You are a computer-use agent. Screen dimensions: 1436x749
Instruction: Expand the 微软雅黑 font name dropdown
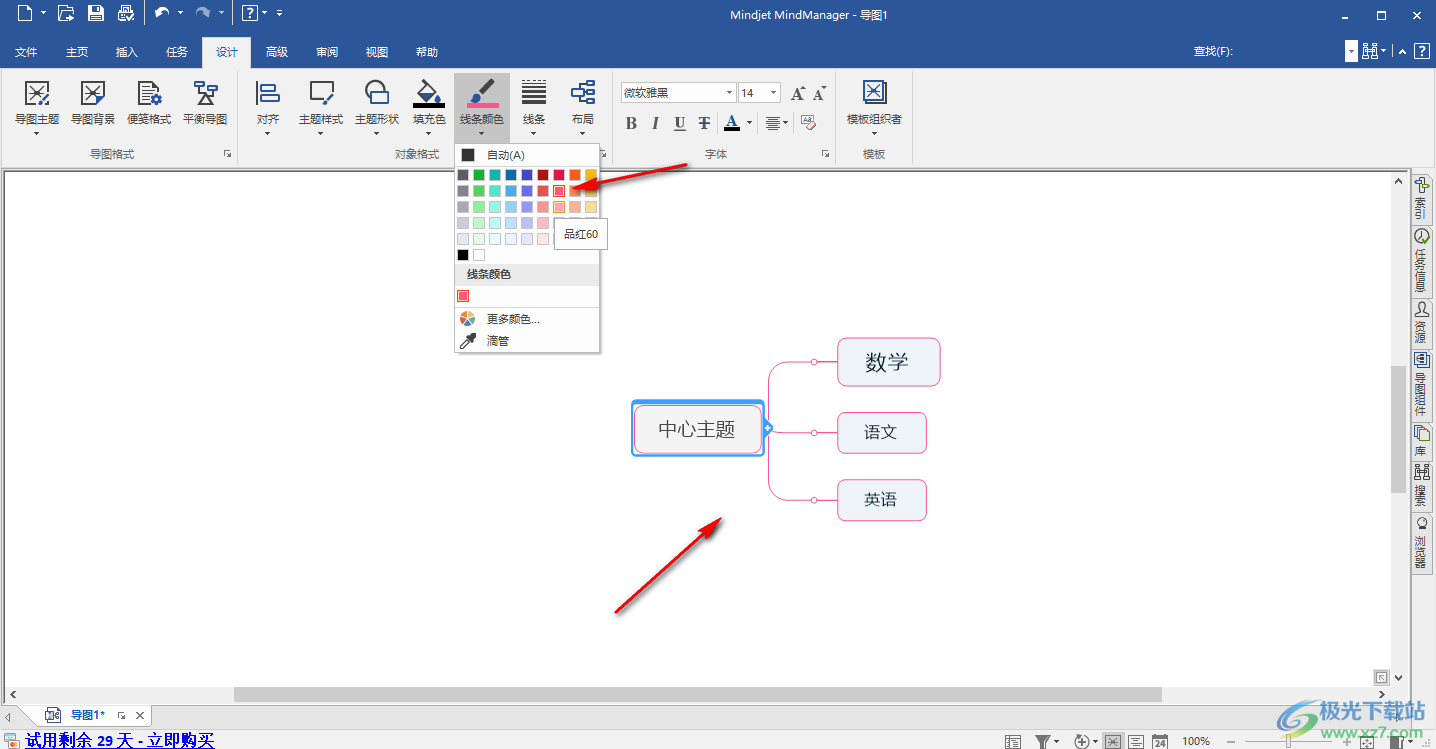pos(729,93)
